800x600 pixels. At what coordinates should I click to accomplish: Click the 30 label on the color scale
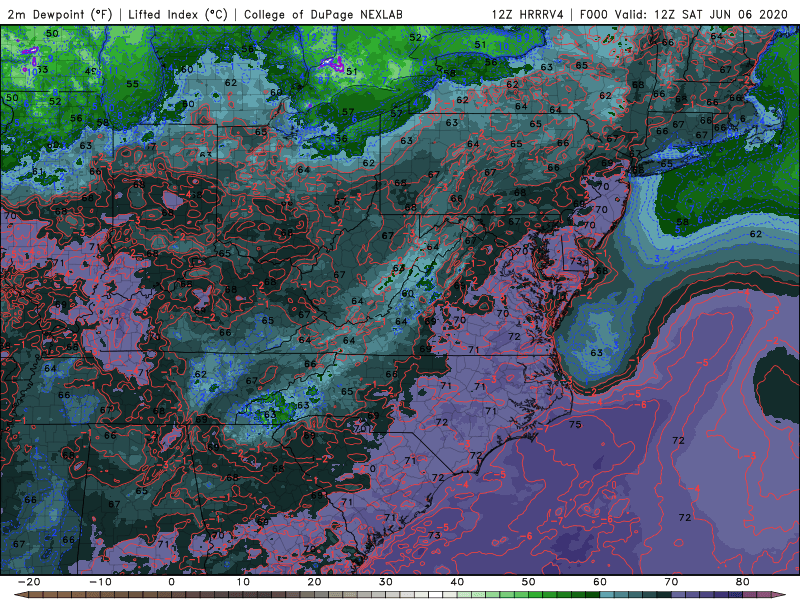[x=386, y=582]
